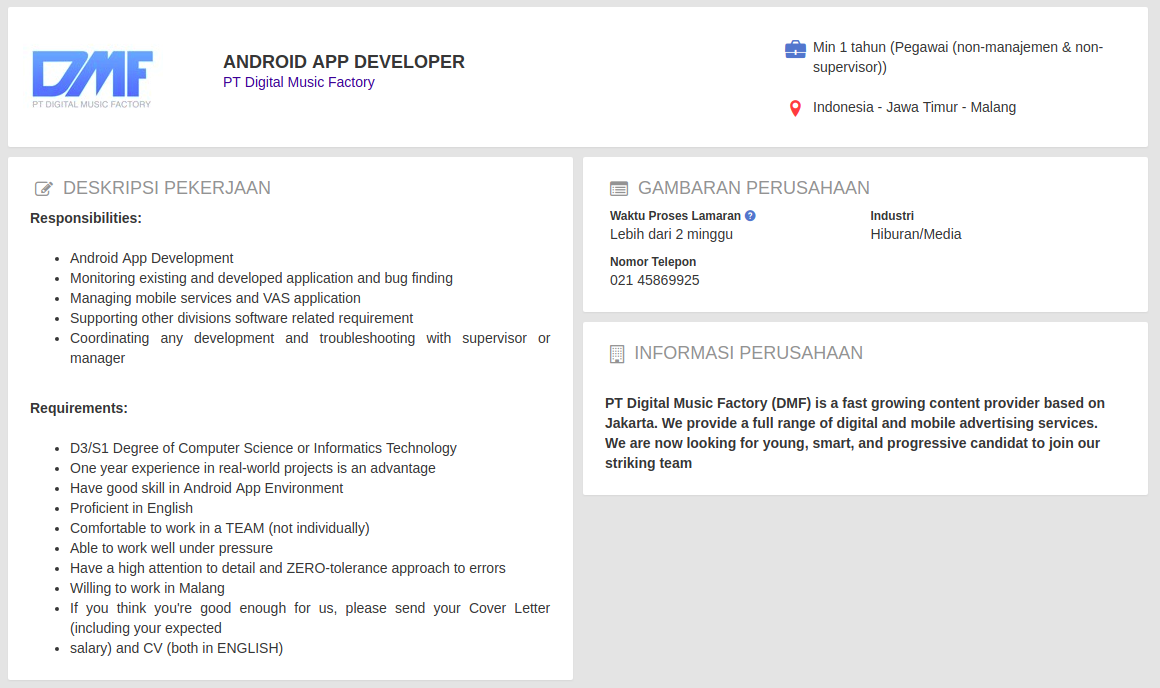Screen dimensions: 1160x688
Task: Click the pencil edit icon beside Deskripsi Pekerjaan
Action: pos(44,189)
